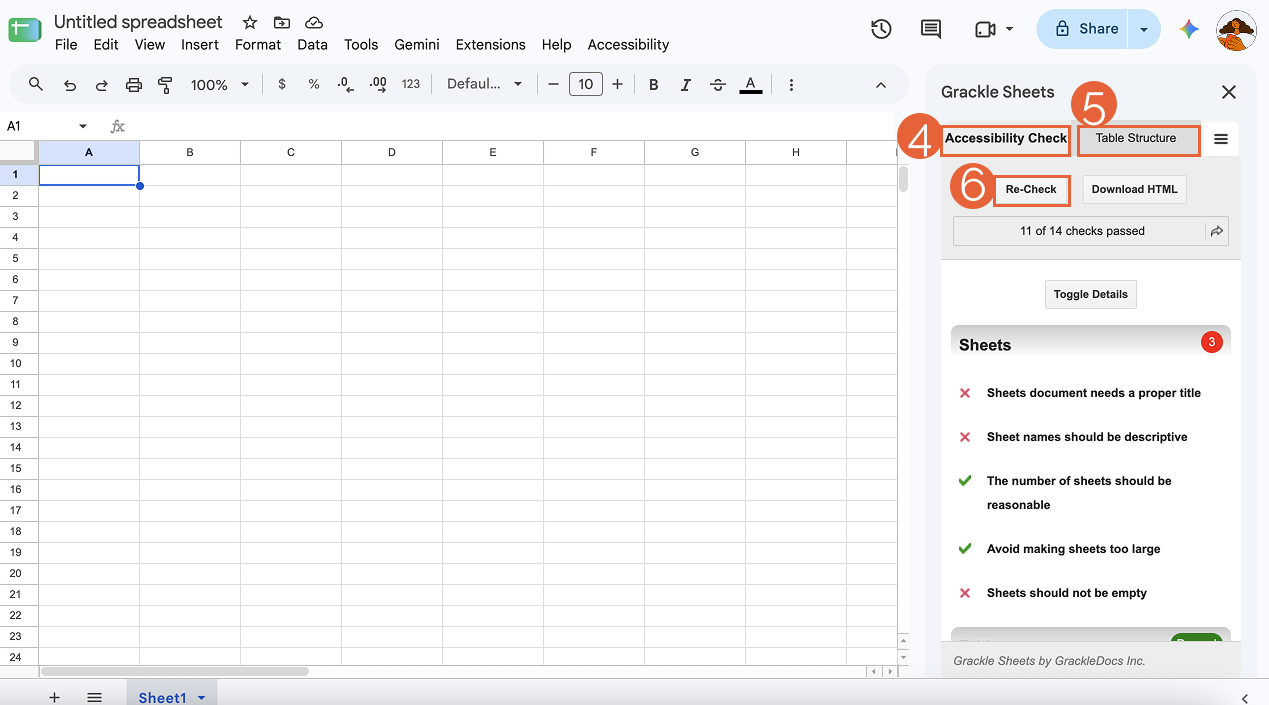The height and width of the screenshot is (705, 1269).
Task: Switch to the Table Structure tab
Action: point(1138,139)
